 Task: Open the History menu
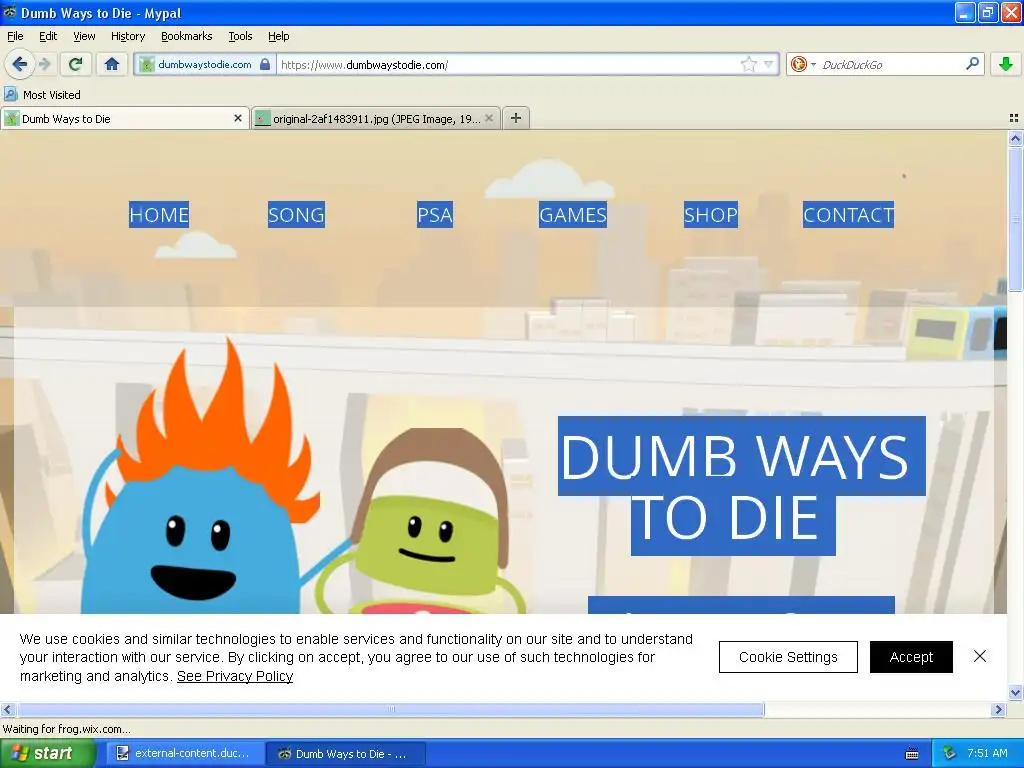click(128, 36)
